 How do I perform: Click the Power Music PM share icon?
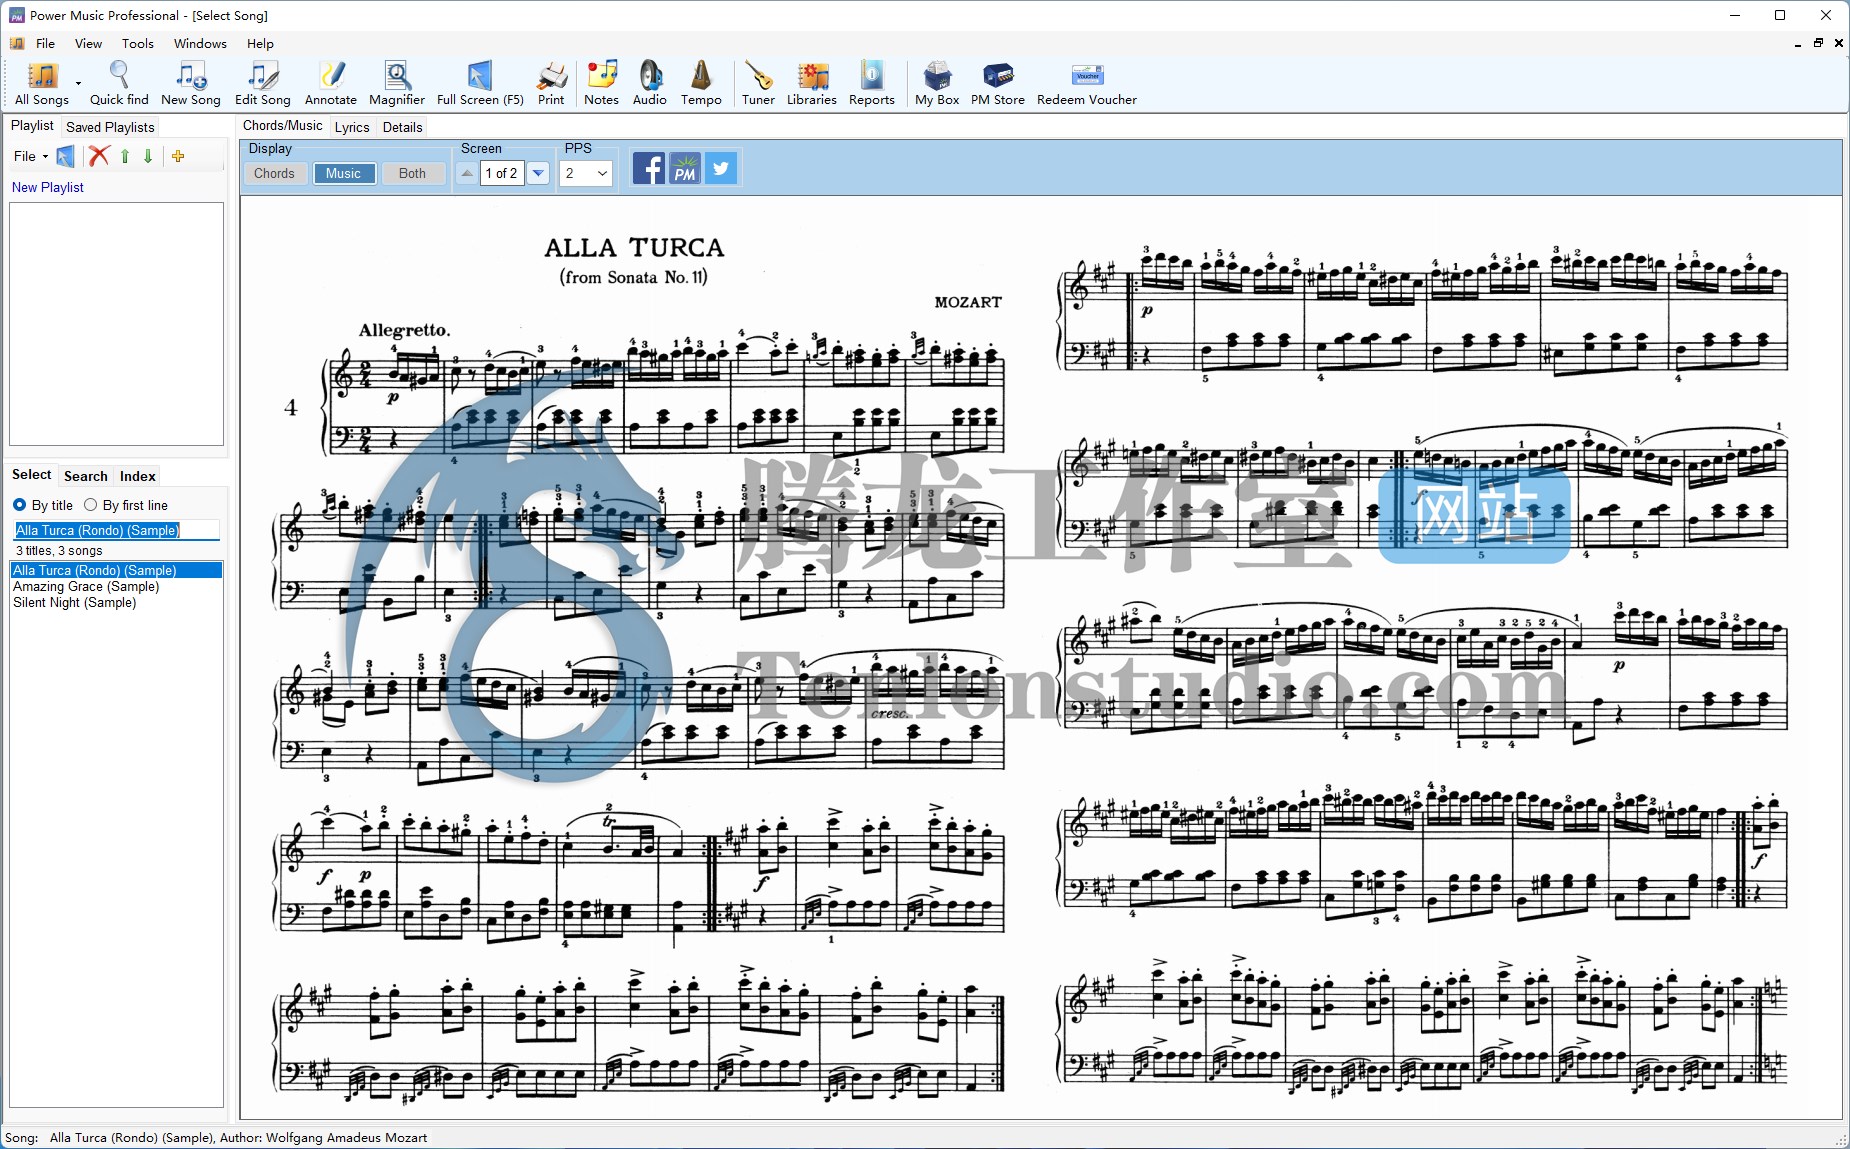(x=685, y=168)
